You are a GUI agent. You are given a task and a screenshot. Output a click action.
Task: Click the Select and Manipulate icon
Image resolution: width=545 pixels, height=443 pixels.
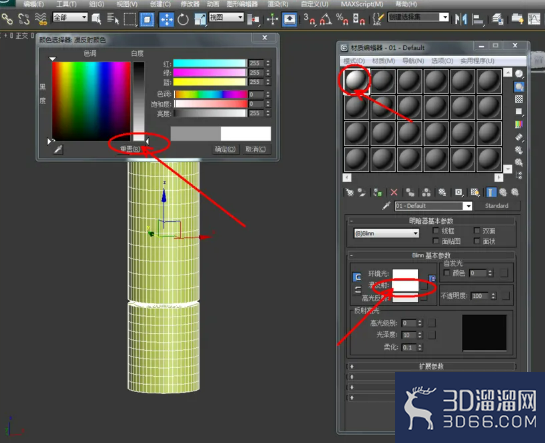[272, 19]
